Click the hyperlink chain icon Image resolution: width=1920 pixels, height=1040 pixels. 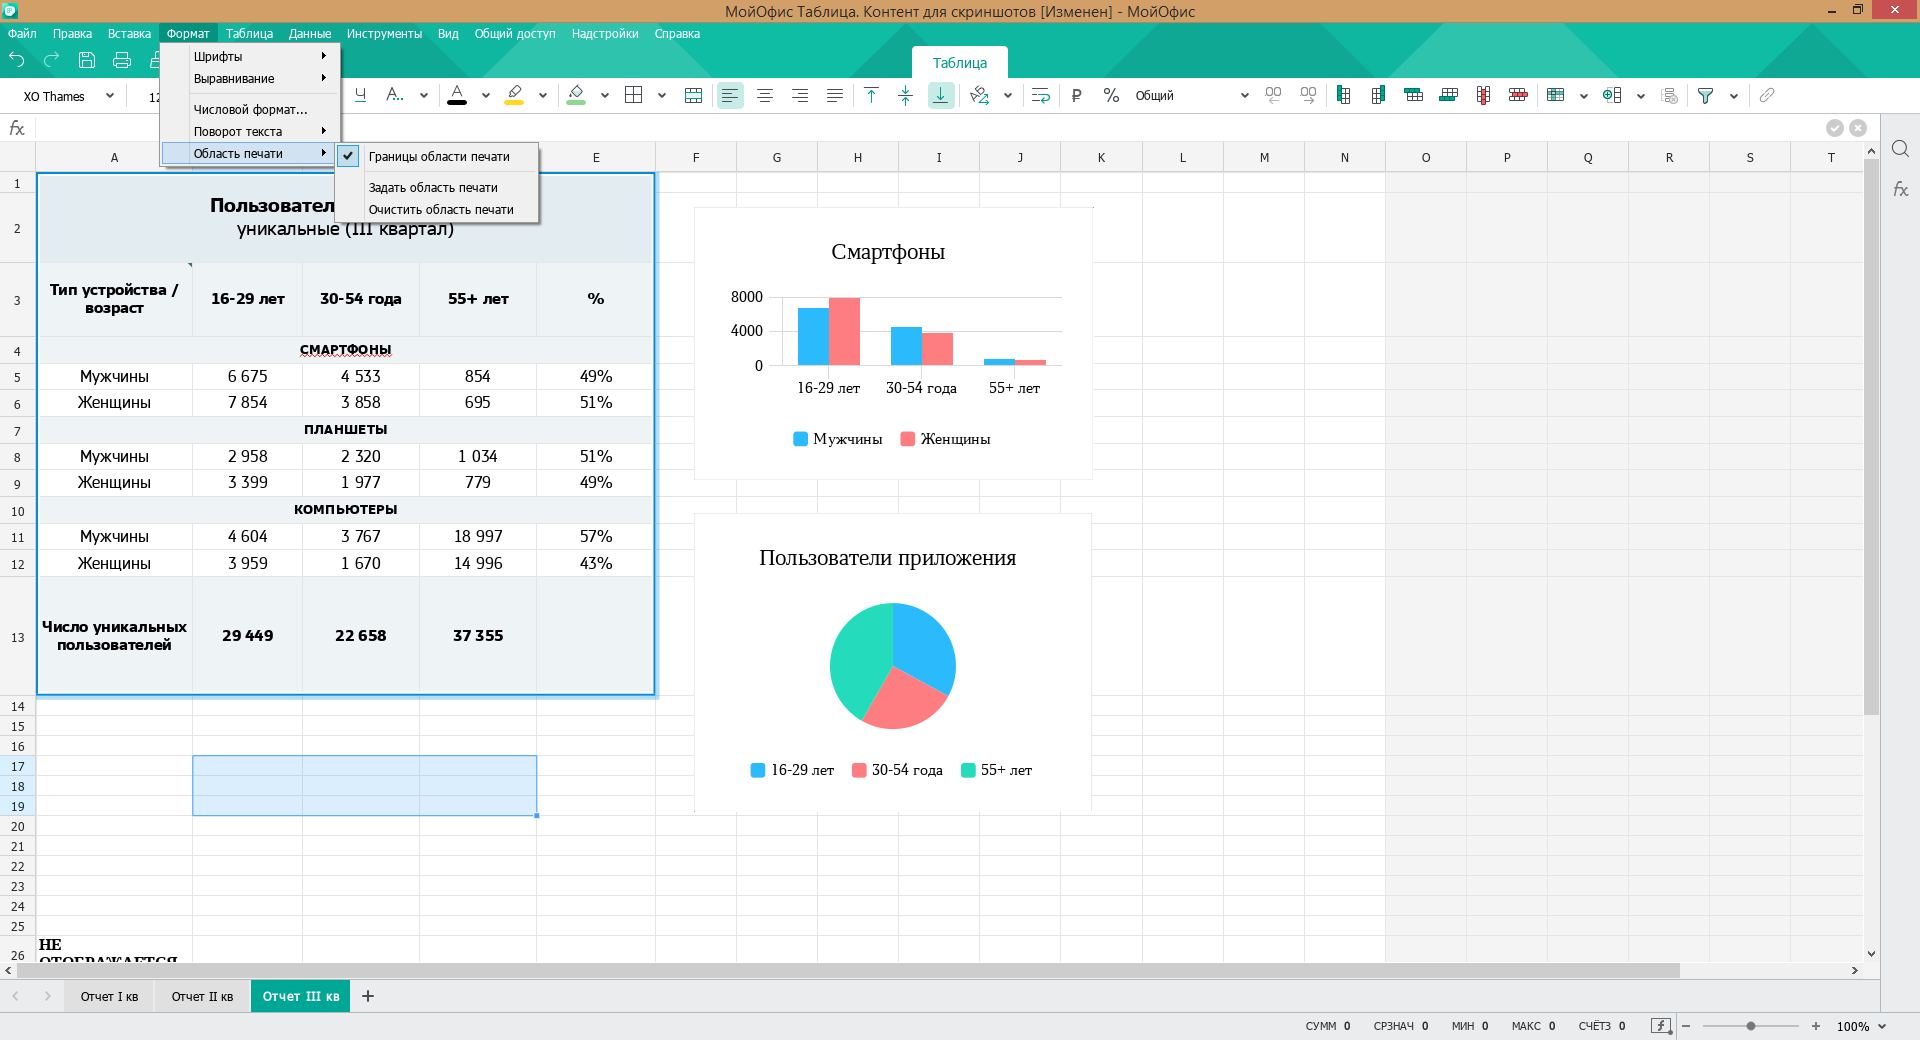coord(1767,95)
